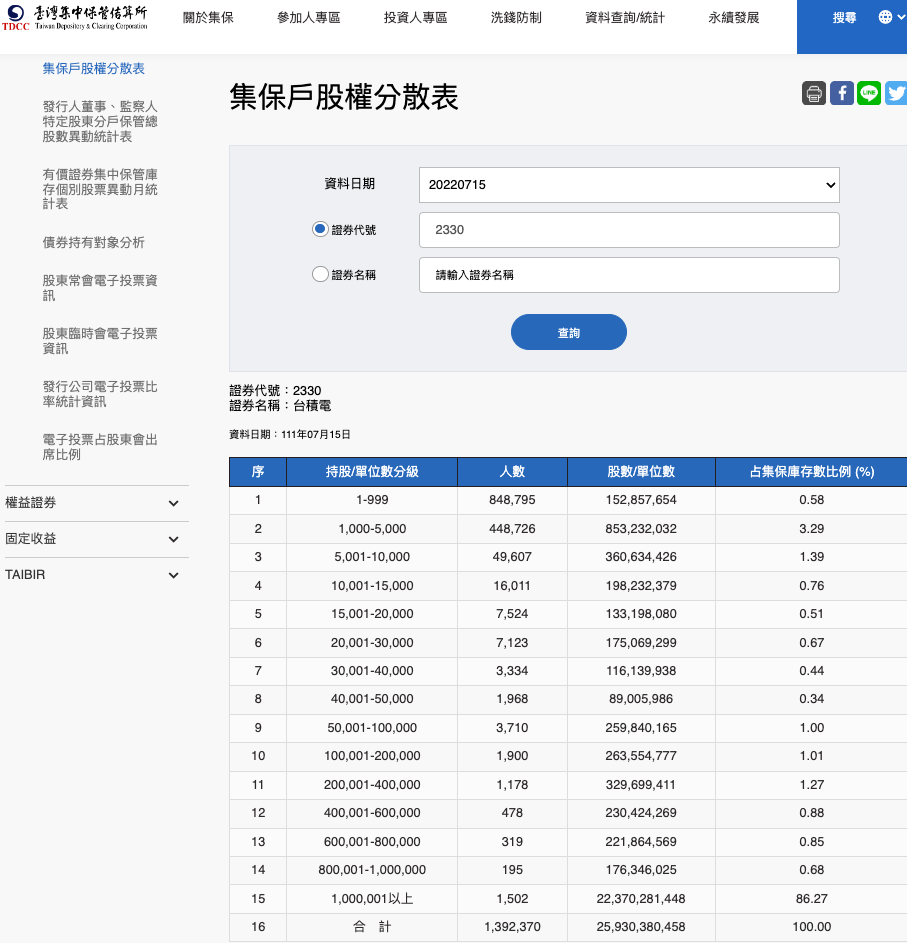Expand the 權益證券 sidebar section
The width and height of the screenshot is (907, 943).
point(96,503)
